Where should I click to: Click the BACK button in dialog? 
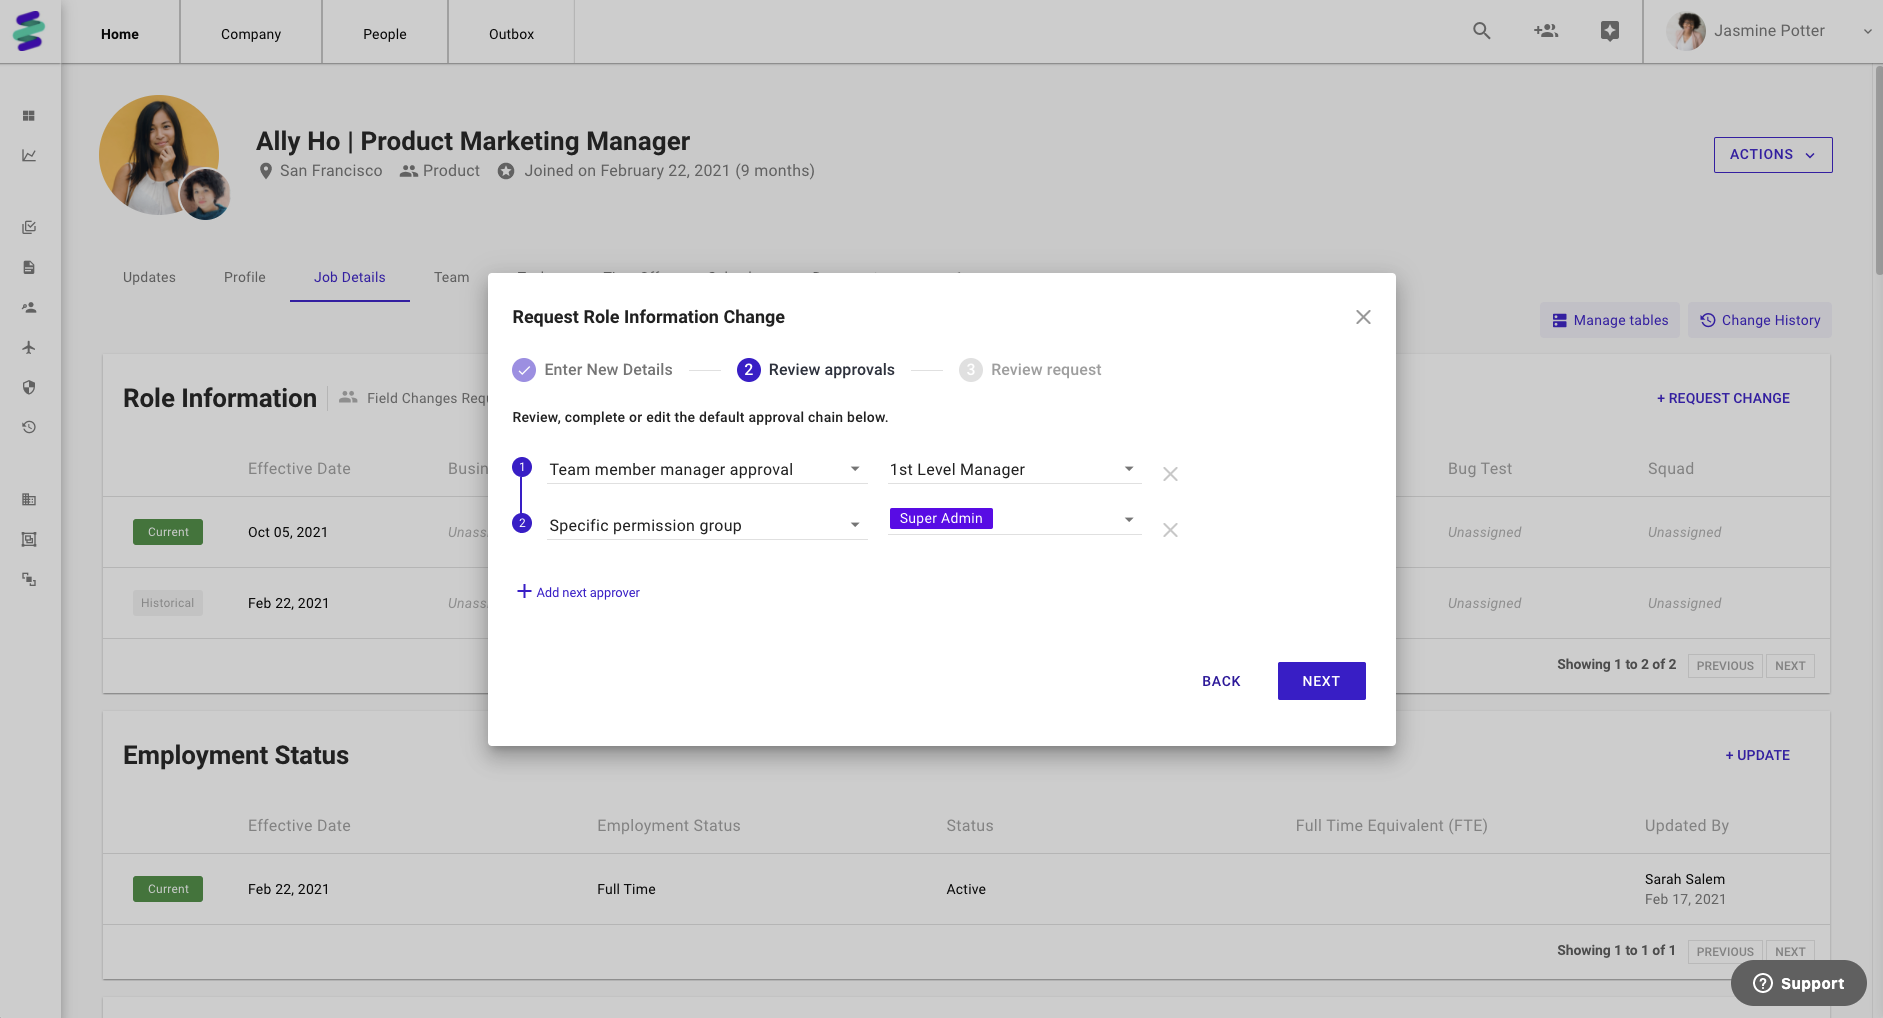1220,681
